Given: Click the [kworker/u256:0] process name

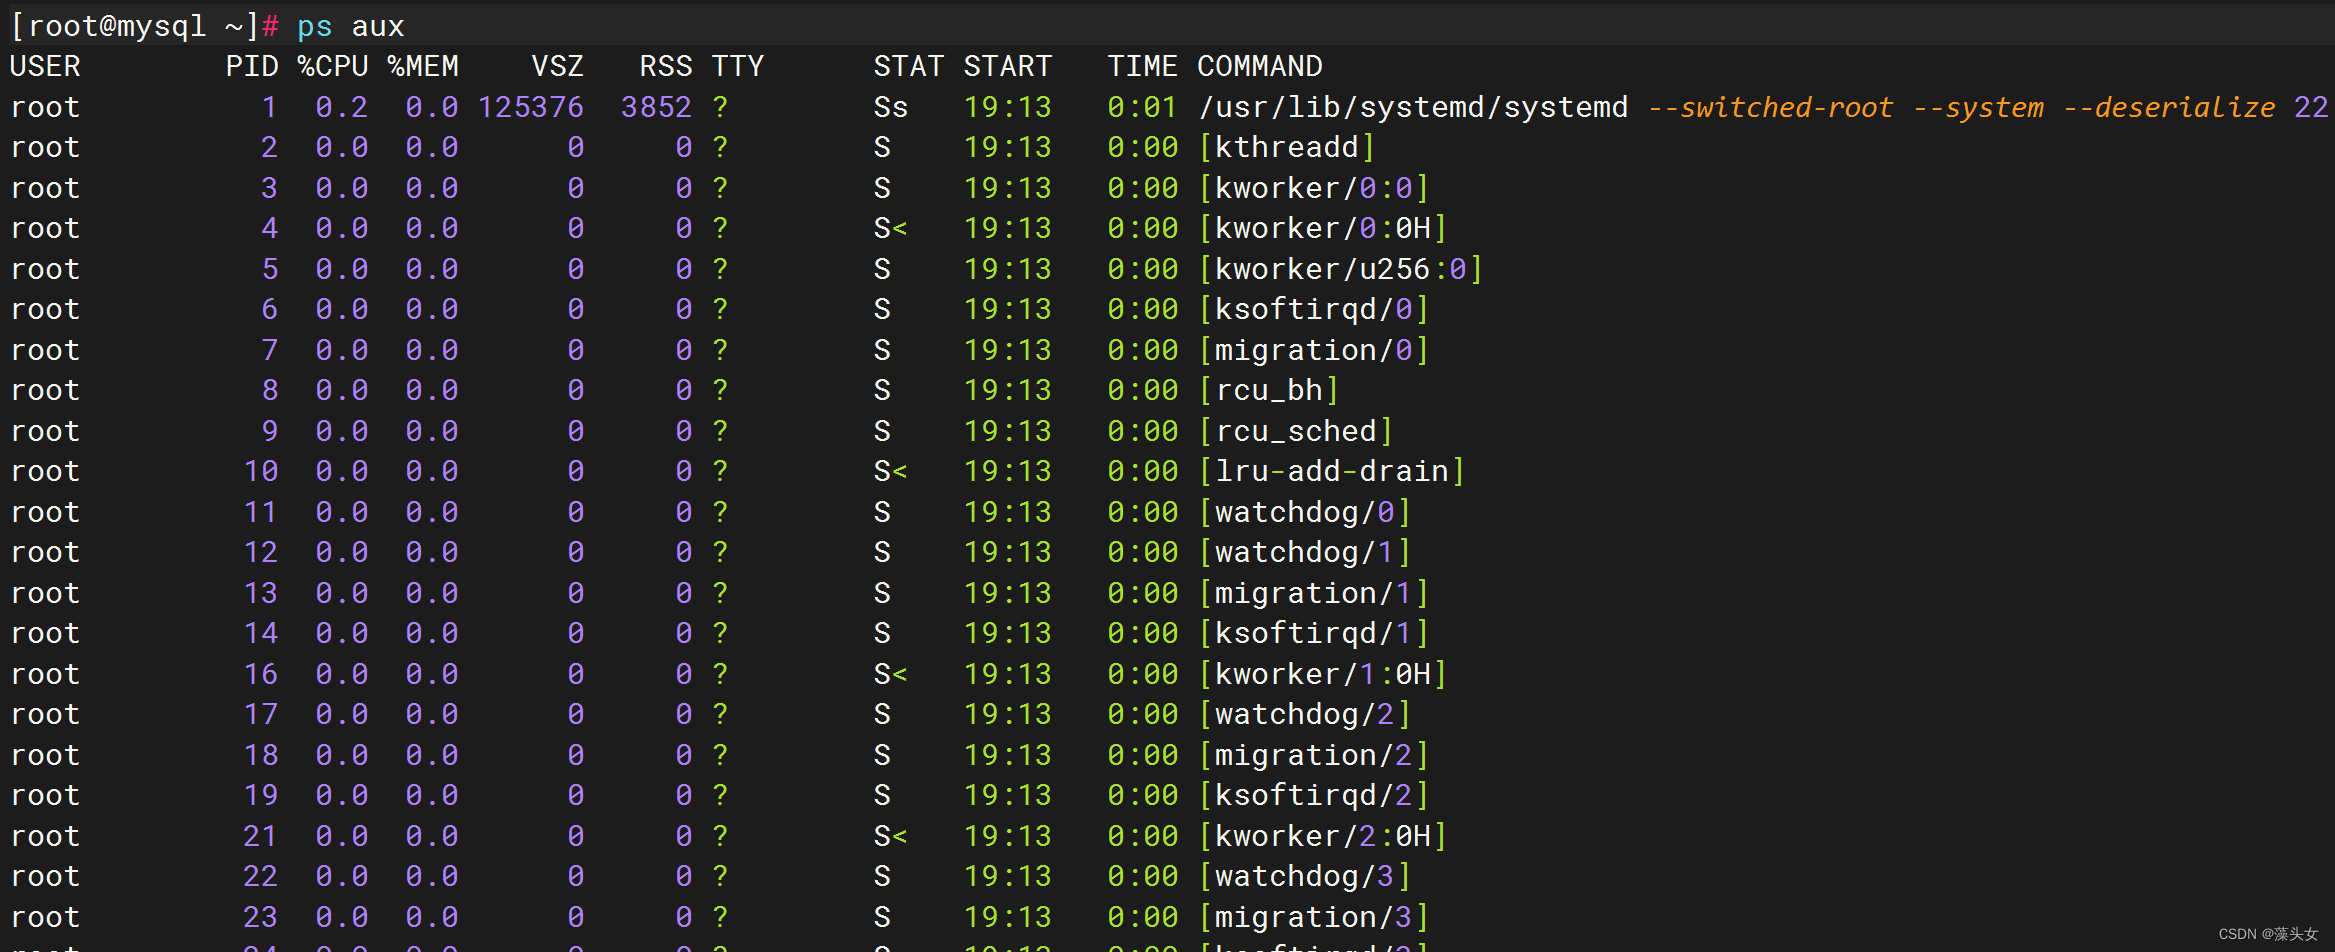Looking at the screenshot, I should click(x=1342, y=269).
